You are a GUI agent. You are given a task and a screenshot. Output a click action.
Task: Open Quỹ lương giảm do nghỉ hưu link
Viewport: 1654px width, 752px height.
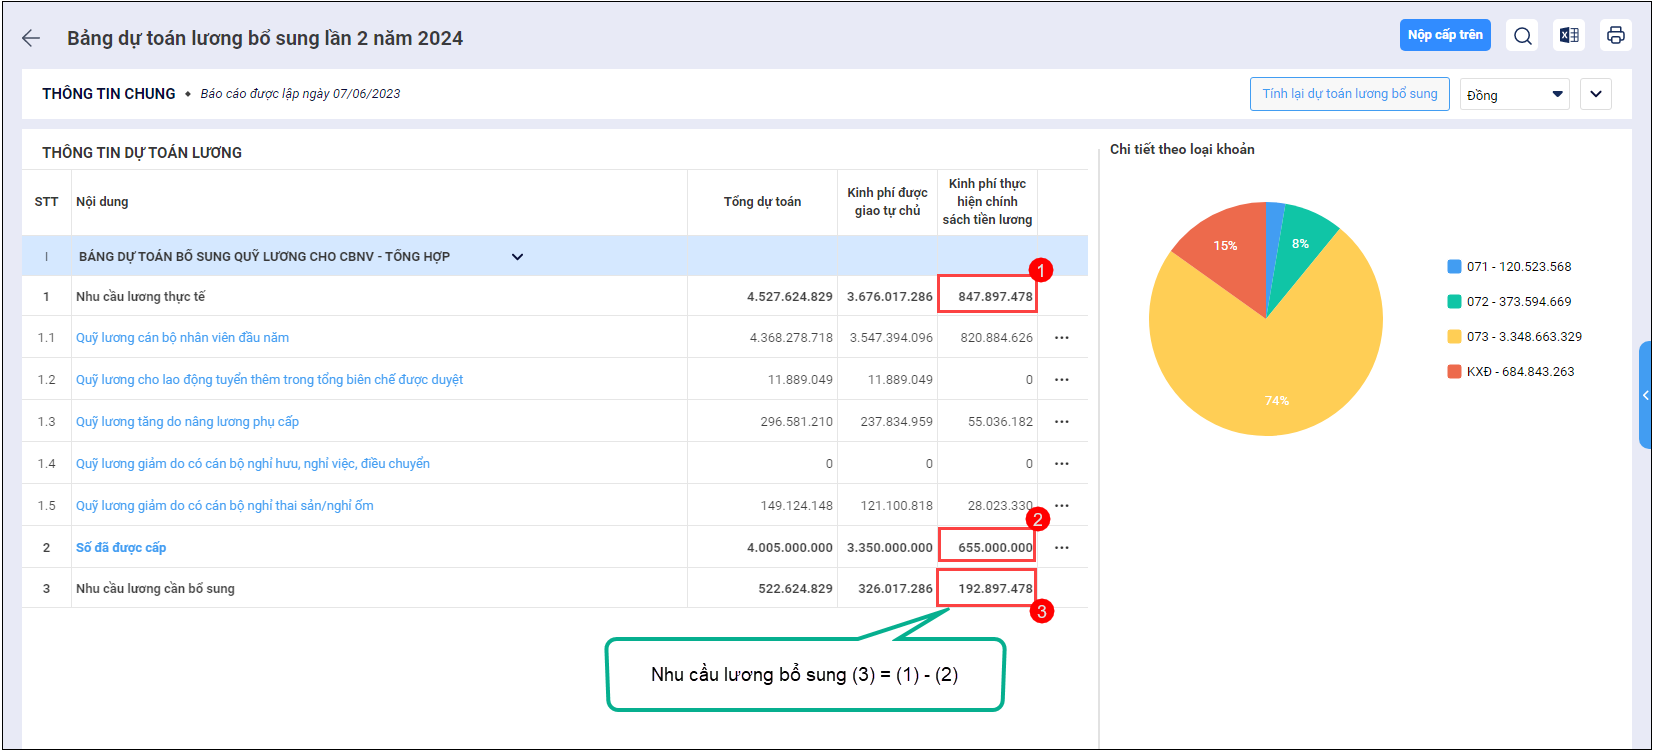pos(253,464)
